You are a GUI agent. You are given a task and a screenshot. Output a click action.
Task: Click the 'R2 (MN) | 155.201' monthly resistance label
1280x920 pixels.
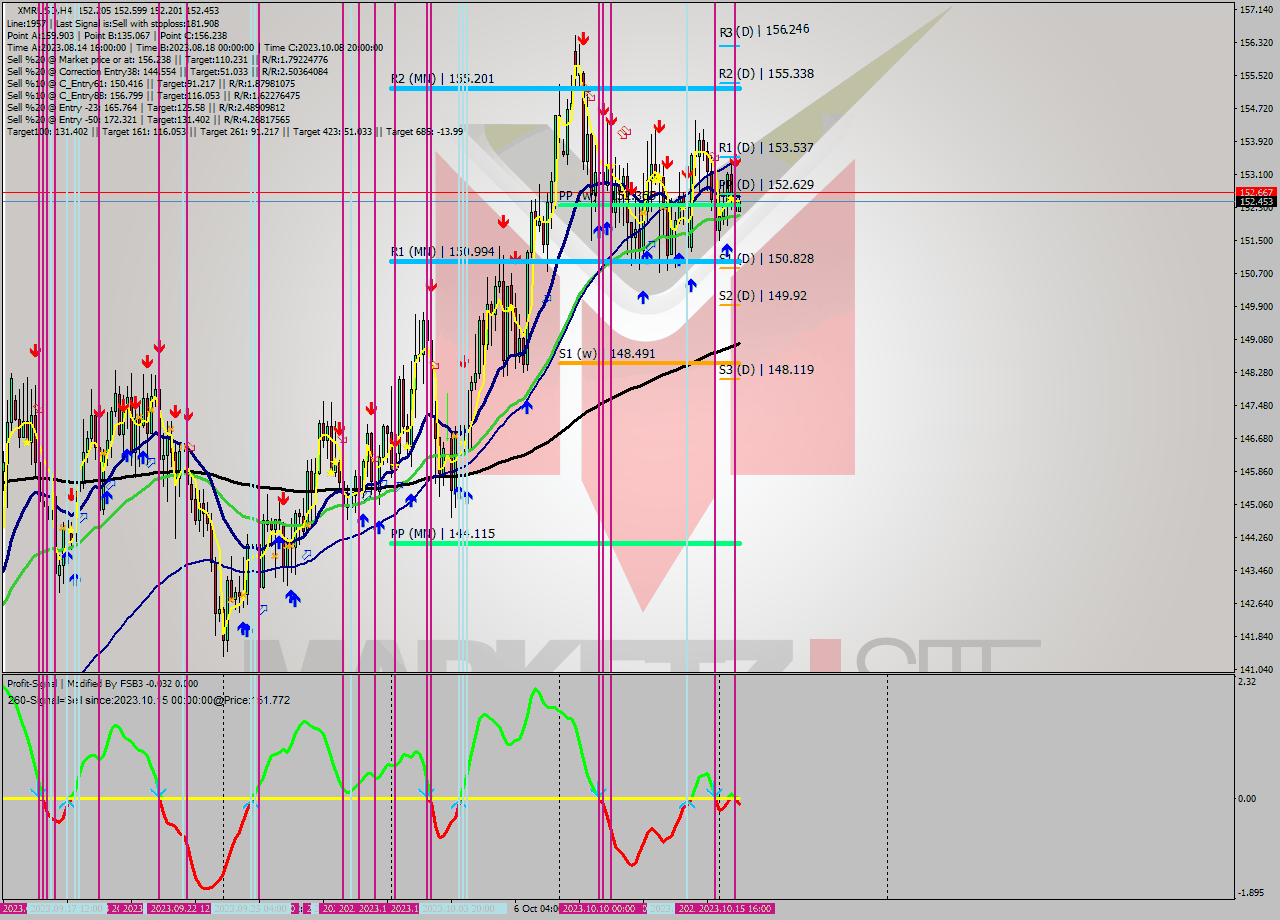pos(442,78)
